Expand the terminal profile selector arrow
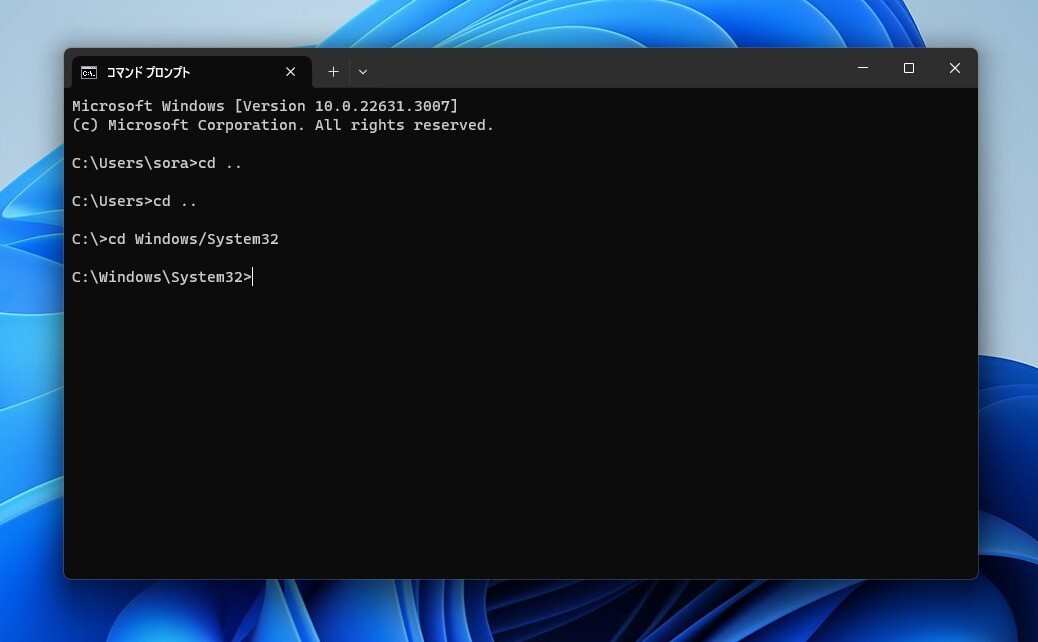Screen dimensions: 1038x642 362,71
